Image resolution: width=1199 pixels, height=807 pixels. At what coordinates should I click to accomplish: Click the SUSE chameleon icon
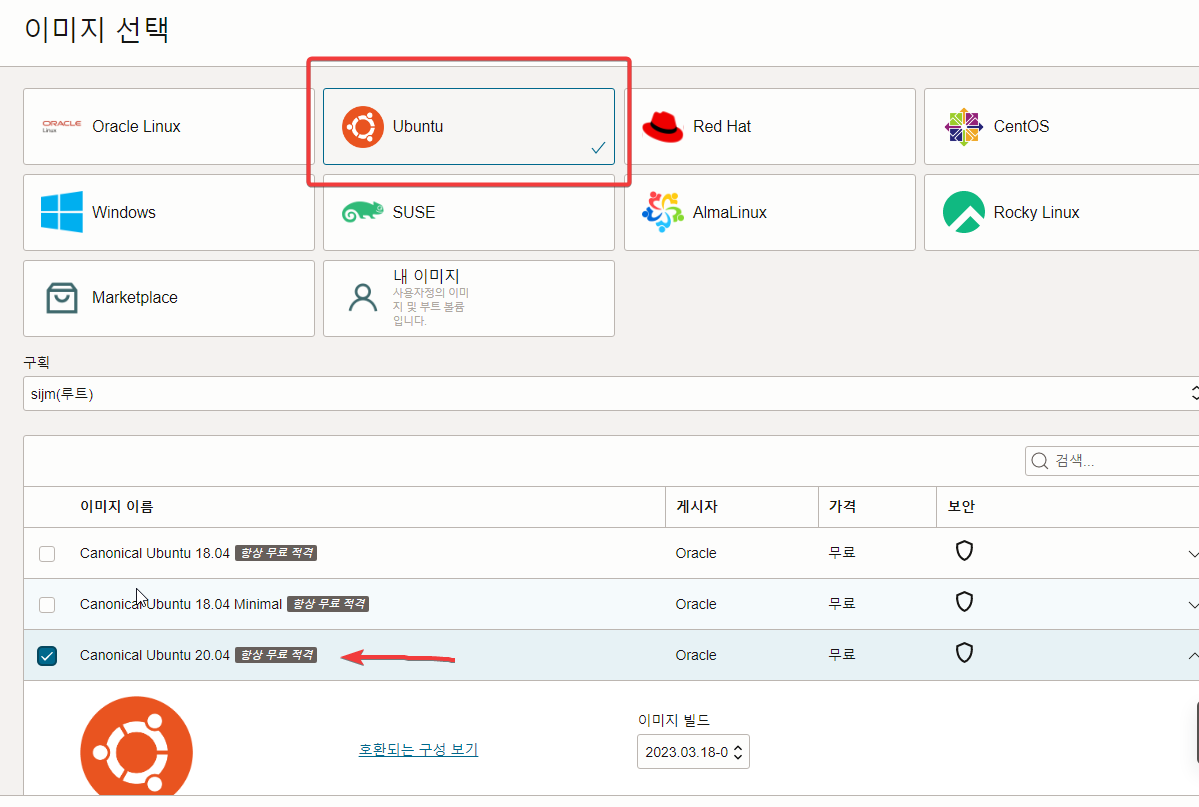362,212
